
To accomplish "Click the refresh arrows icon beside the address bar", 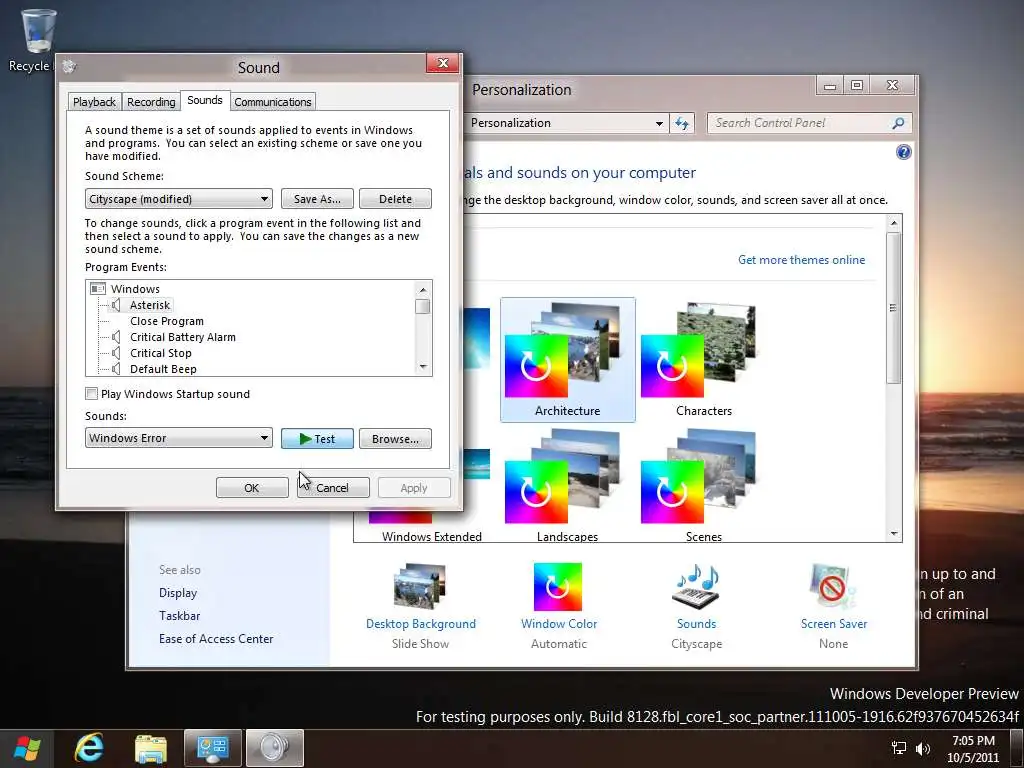I will tap(682, 123).
